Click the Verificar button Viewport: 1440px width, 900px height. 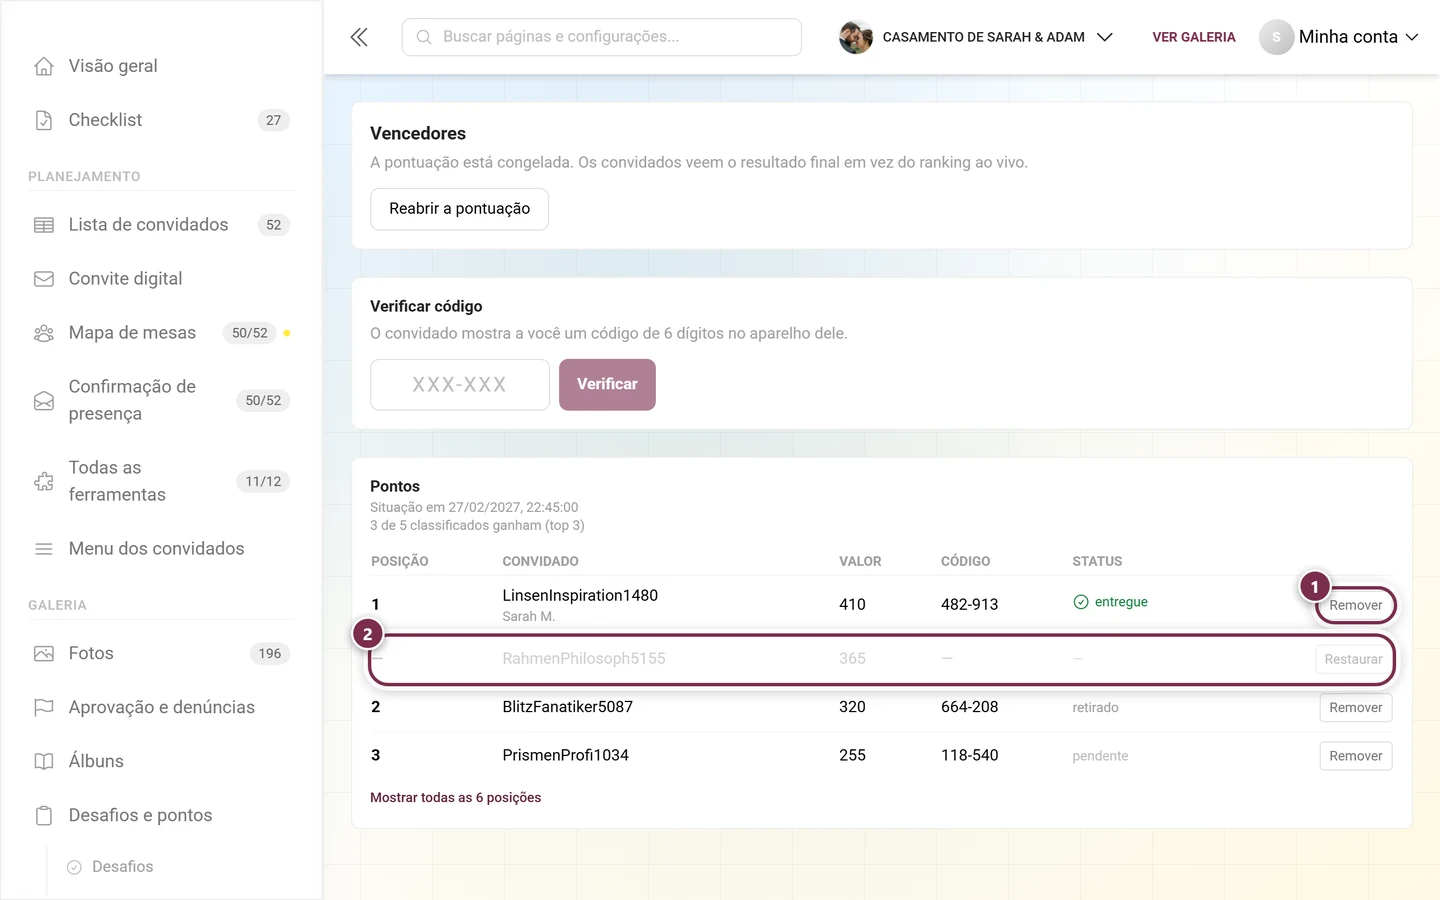607,385
